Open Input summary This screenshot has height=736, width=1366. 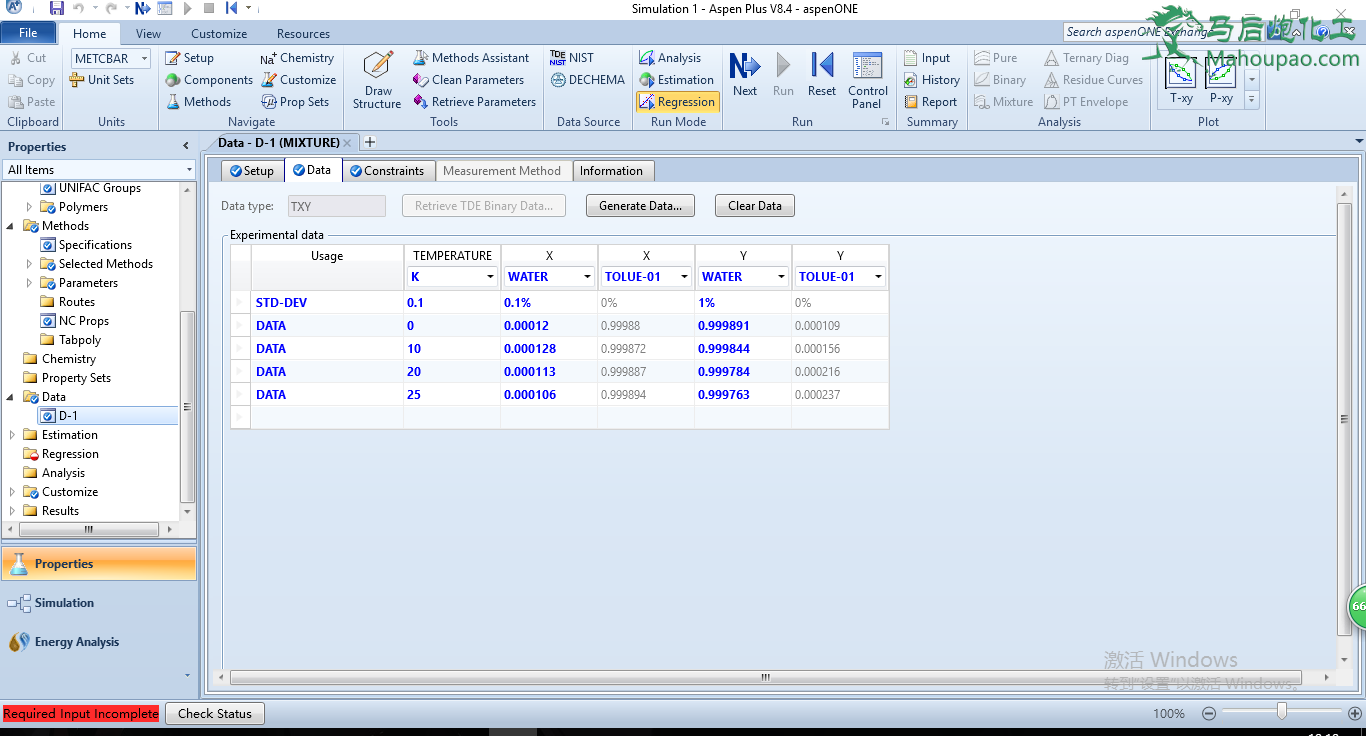tap(927, 58)
